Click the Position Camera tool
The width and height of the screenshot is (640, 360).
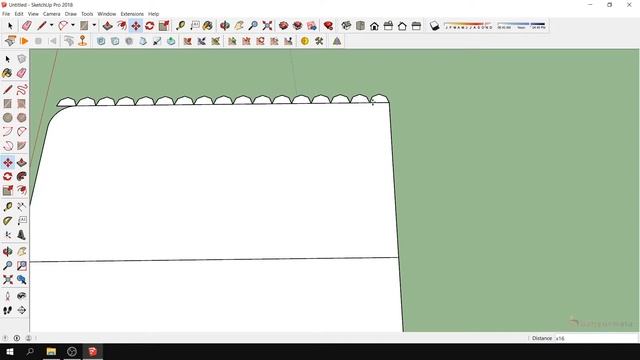tap(7, 296)
